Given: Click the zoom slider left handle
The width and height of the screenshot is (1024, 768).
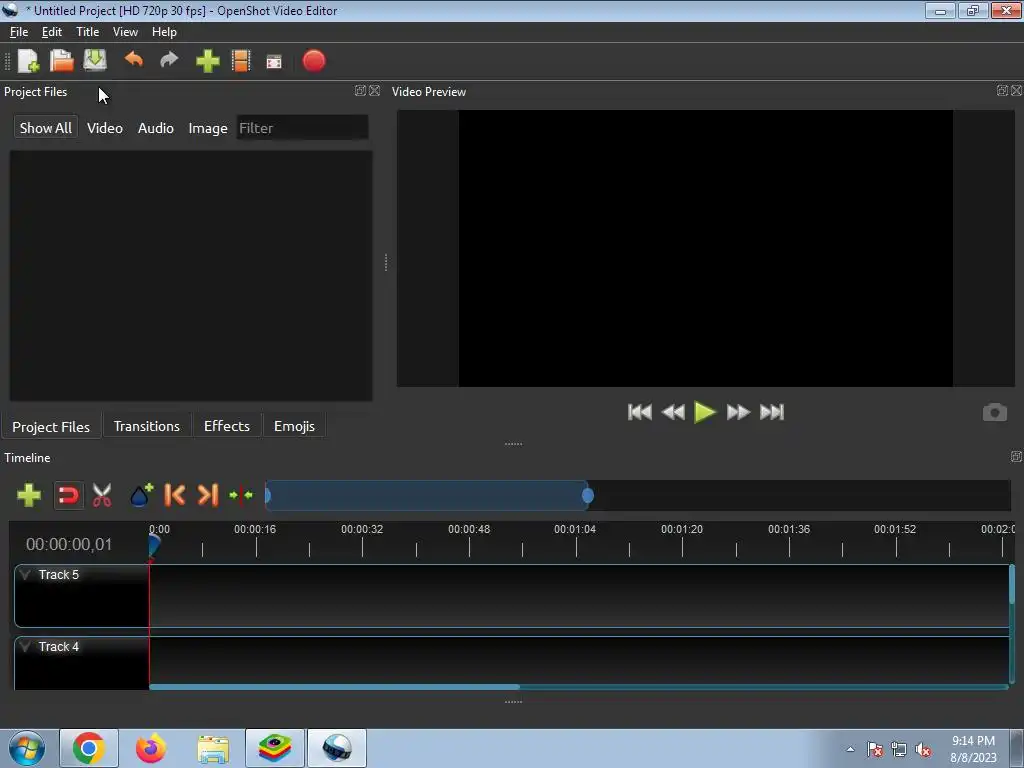Looking at the screenshot, I should point(268,496).
